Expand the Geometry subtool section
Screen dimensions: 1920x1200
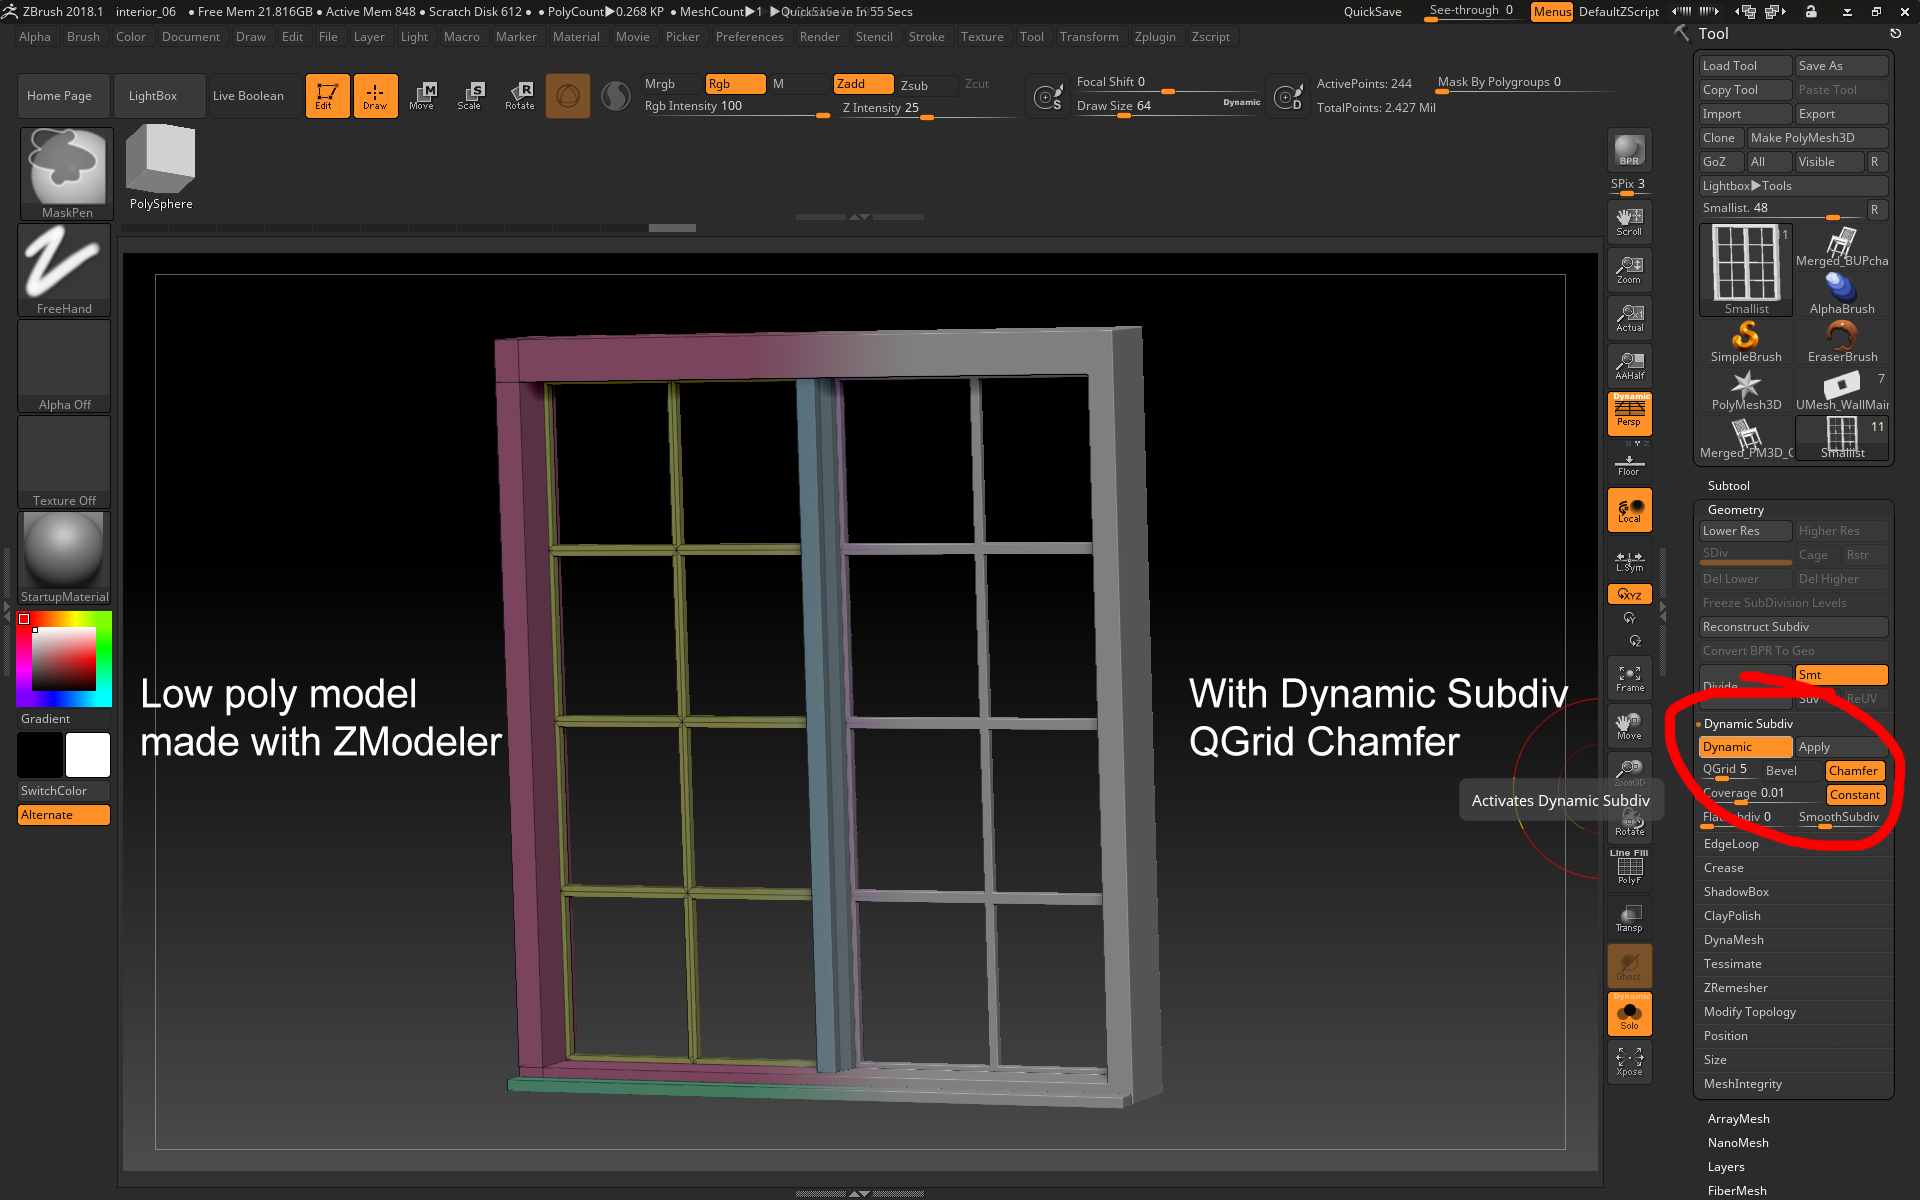pyautogui.click(x=1735, y=509)
